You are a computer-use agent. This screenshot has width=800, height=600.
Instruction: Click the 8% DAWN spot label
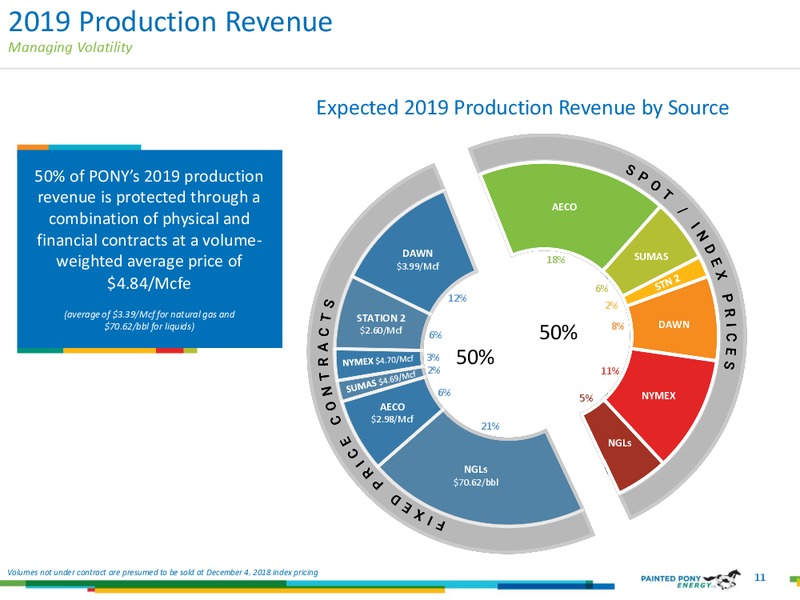tap(617, 326)
